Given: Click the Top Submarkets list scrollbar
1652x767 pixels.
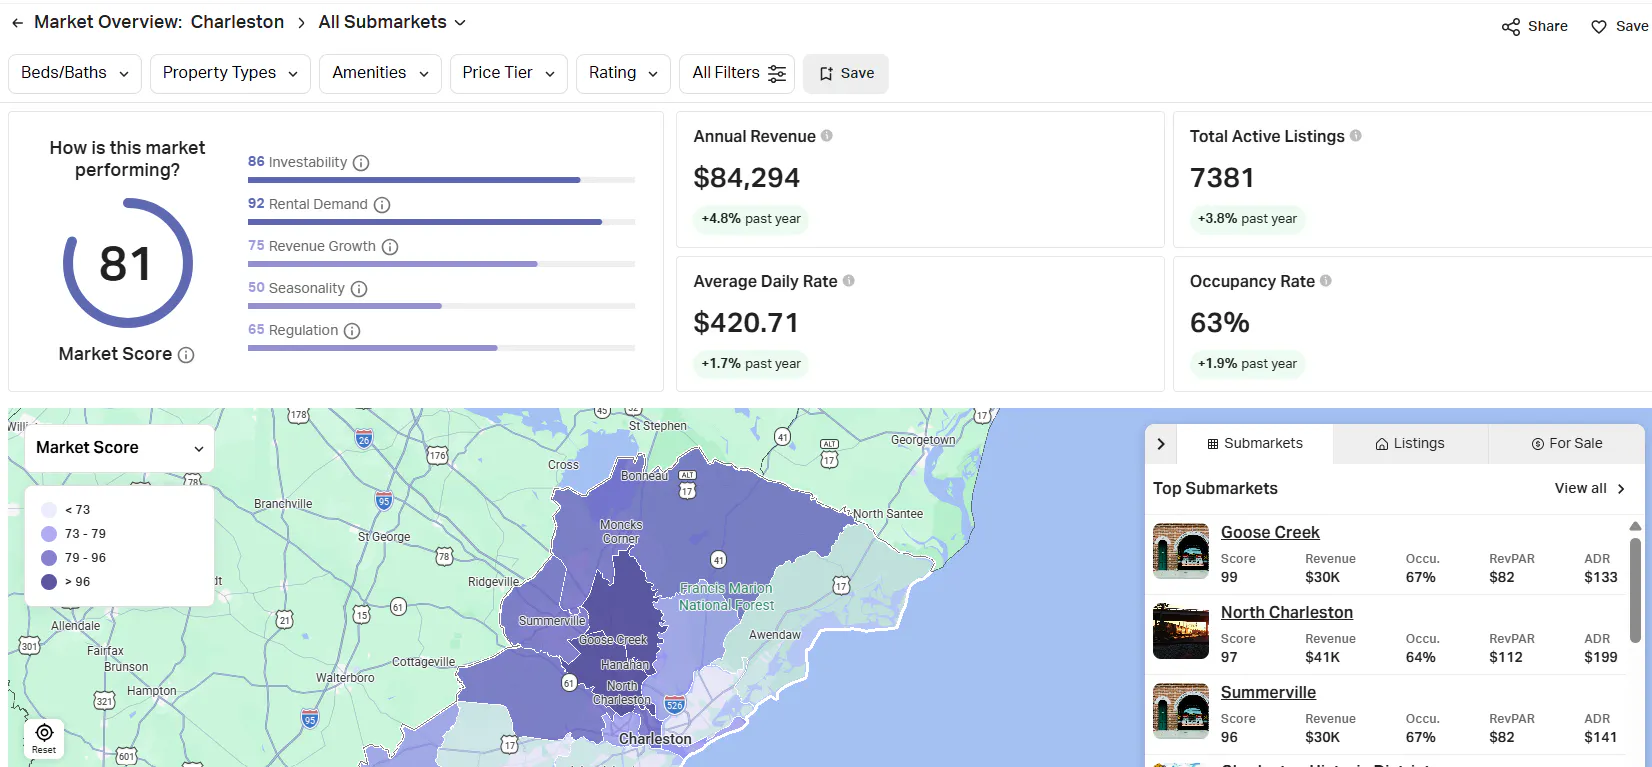Looking at the screenshot, I should tap(1635, 590).
